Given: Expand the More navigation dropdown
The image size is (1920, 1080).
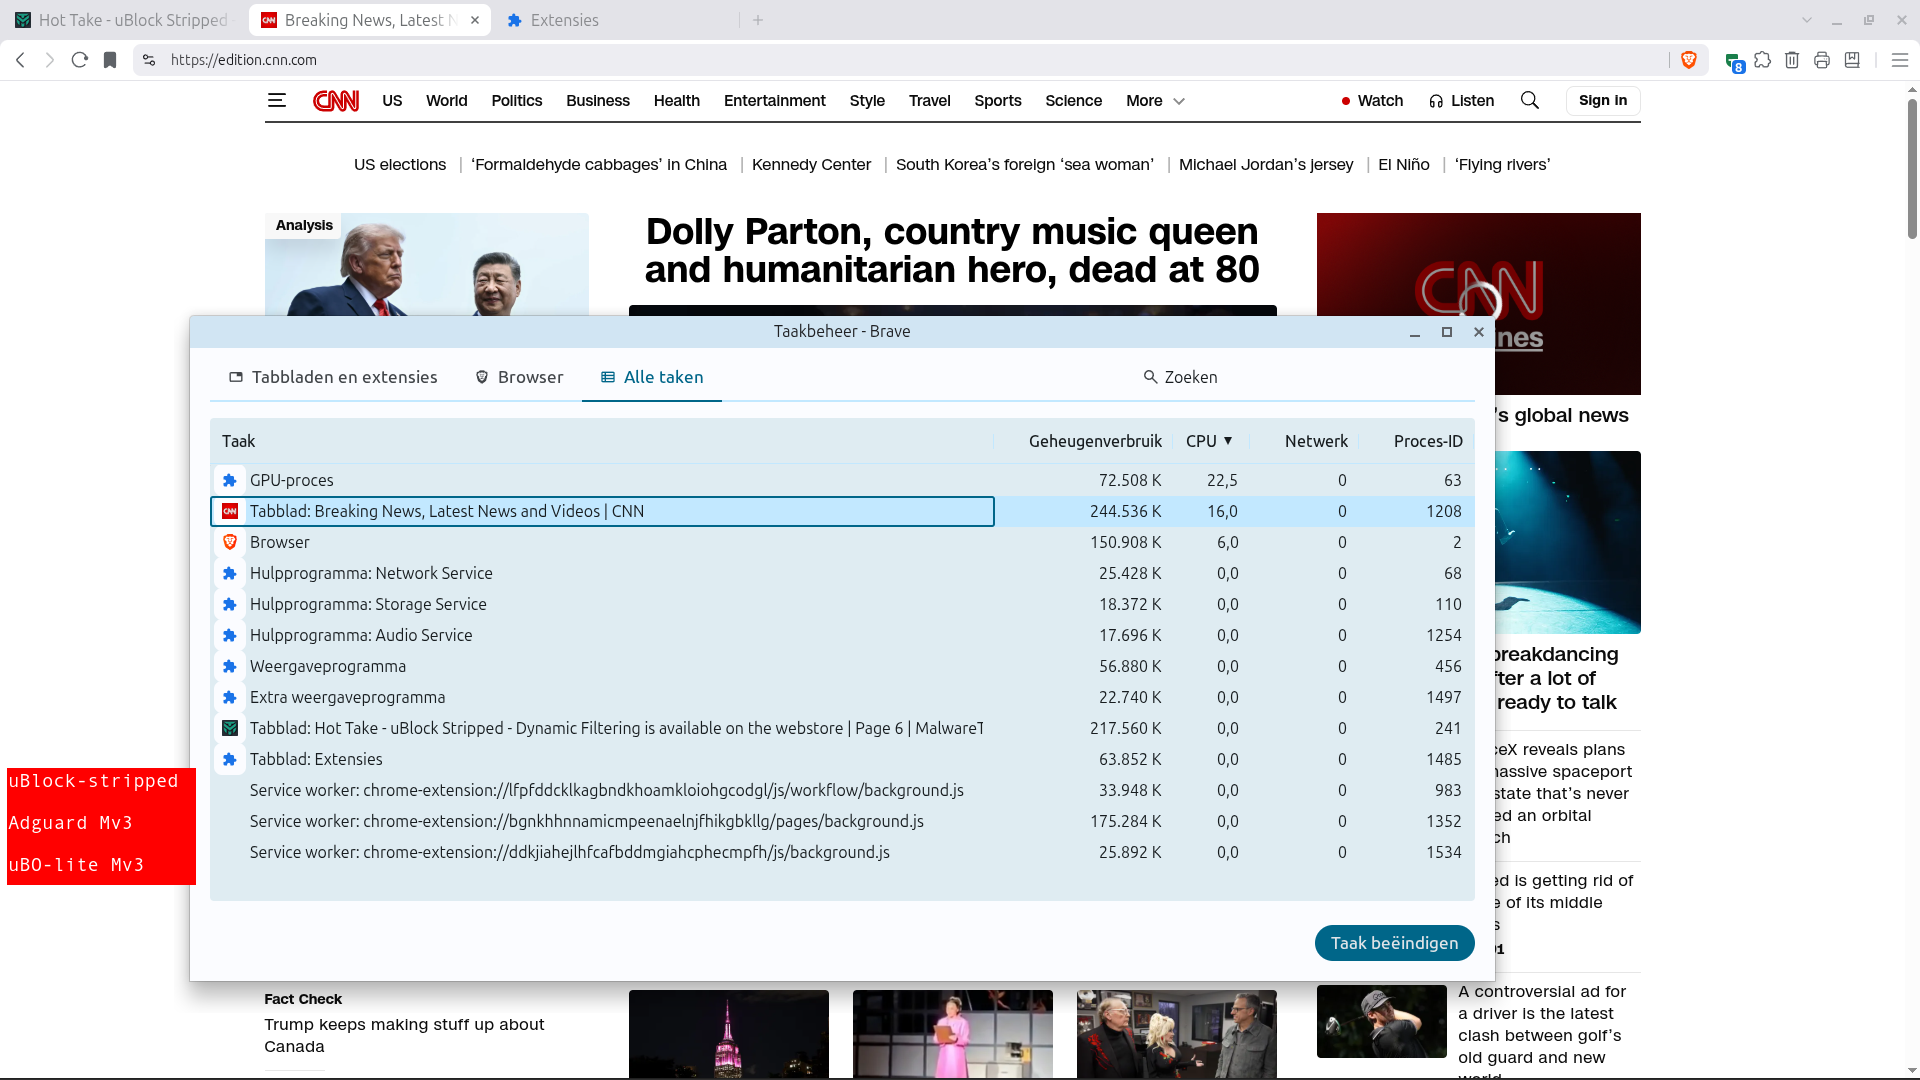Looking at the screenshot, I should pos(1155,101).
